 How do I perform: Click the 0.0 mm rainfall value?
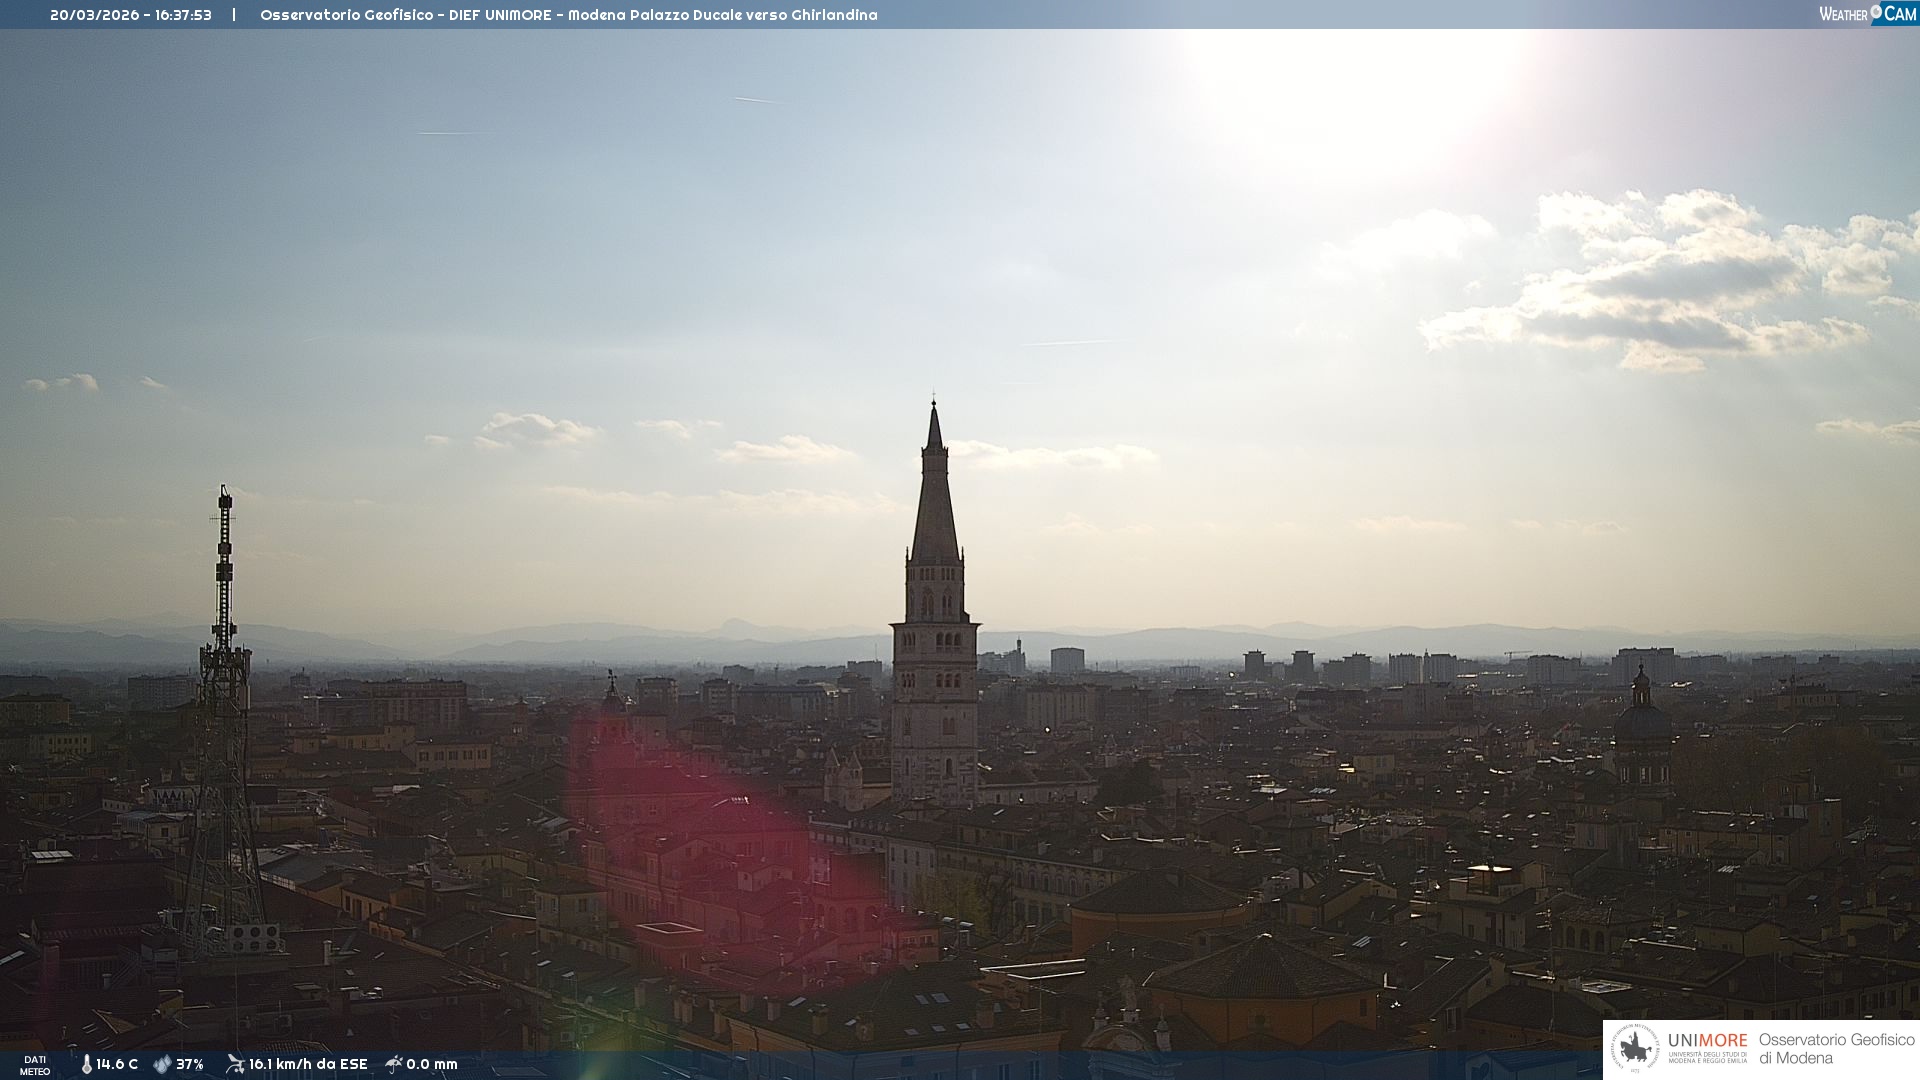432,1065
